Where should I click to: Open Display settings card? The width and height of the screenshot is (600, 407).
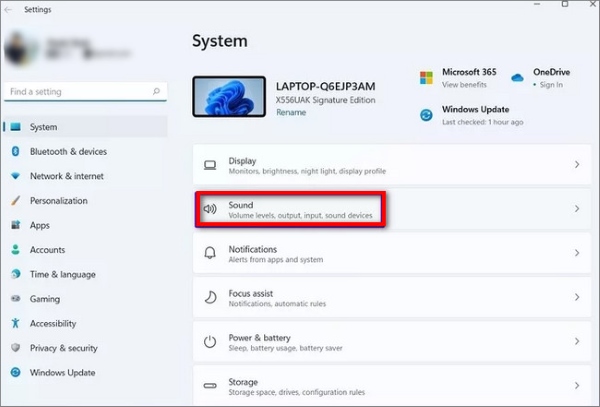392,164
